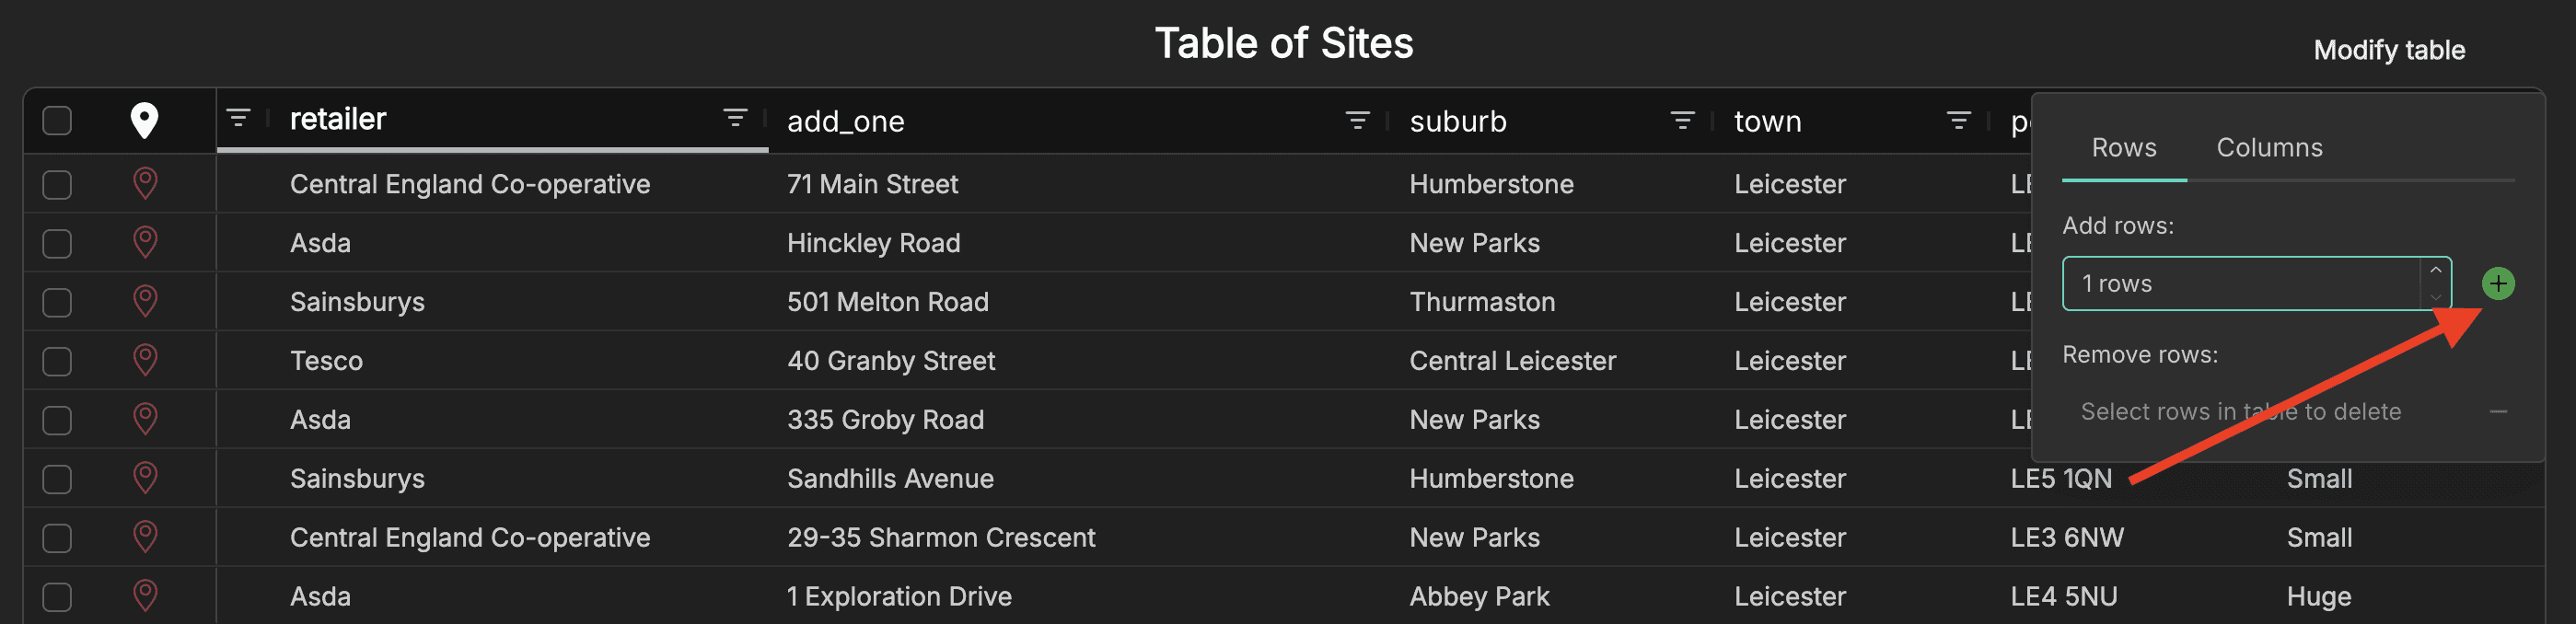
Task: Check the Sandhills Avenue Sainsburys row checkbox
Action: click(57, 479)
